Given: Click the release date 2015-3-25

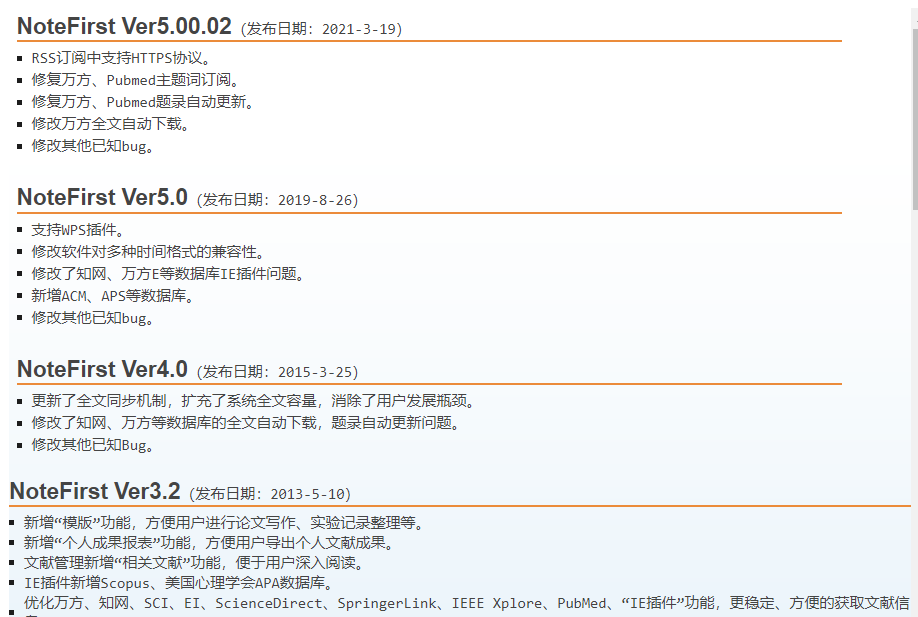Looking at the screenshot, I should click(316, 372).
